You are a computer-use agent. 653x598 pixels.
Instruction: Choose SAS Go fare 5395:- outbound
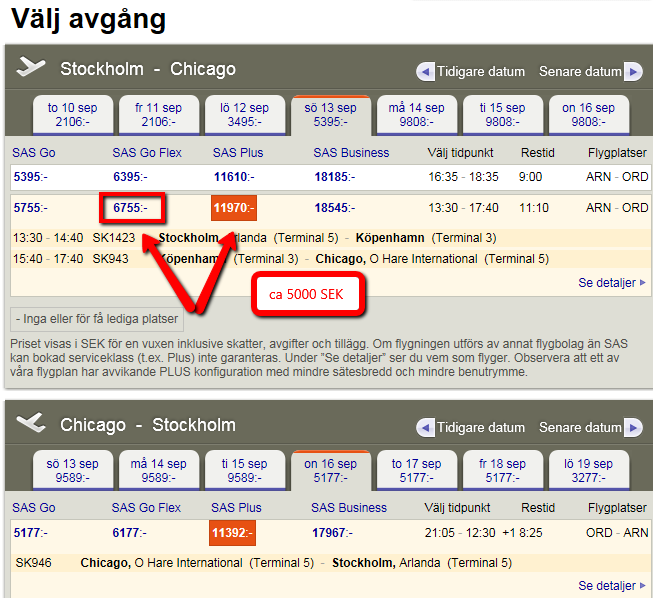[30, 177]
